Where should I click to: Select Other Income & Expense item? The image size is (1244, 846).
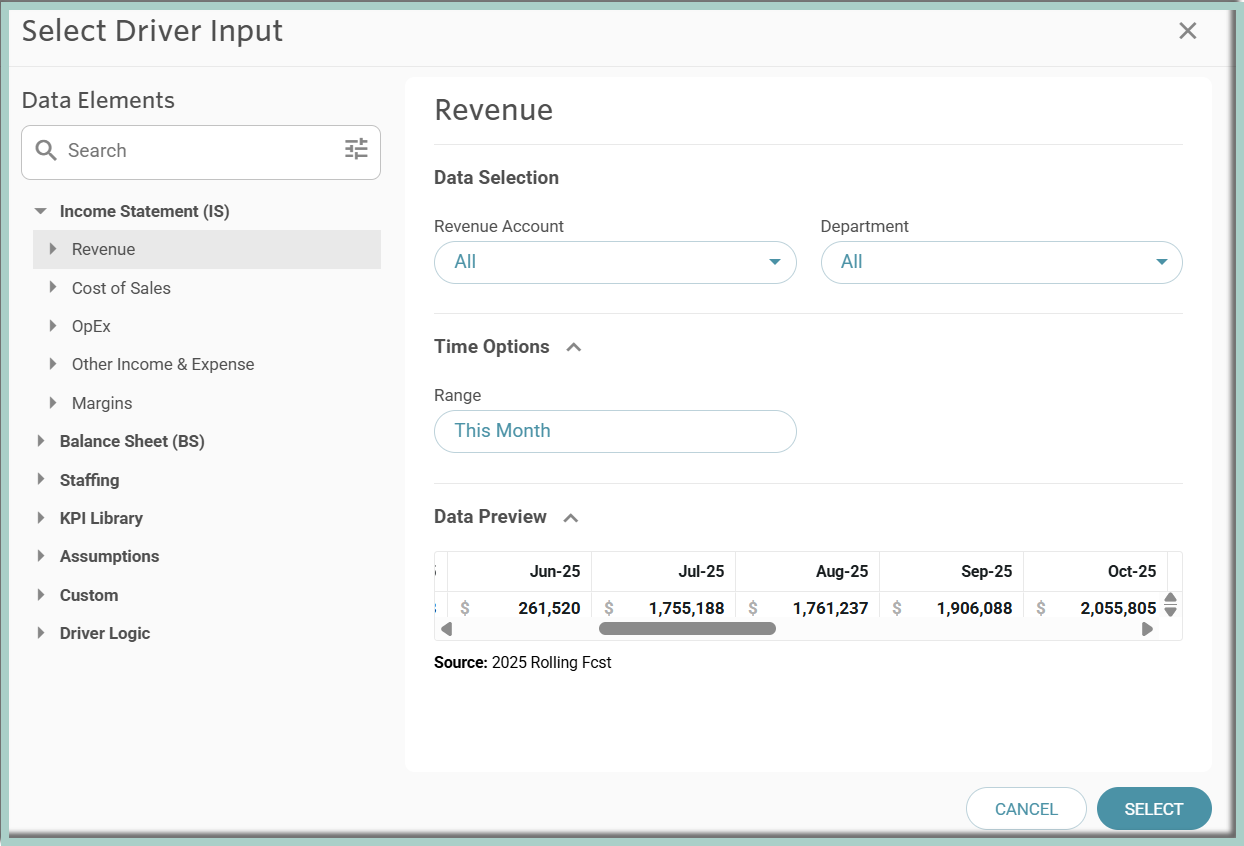(163, 364)
